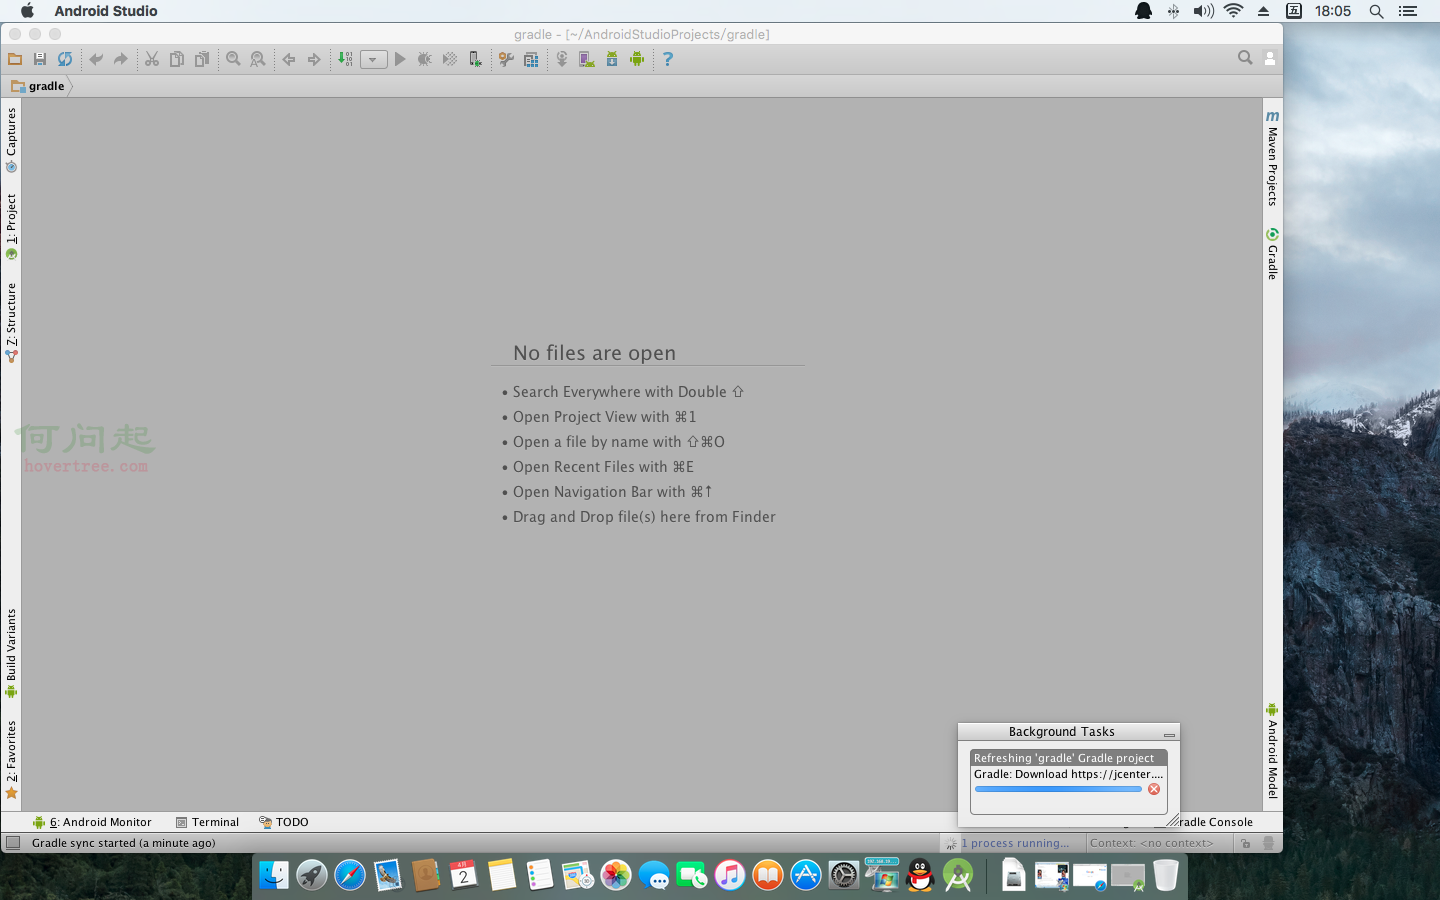Click the Run play icon
Viewport: 1440px width, 900px height.
400,59
